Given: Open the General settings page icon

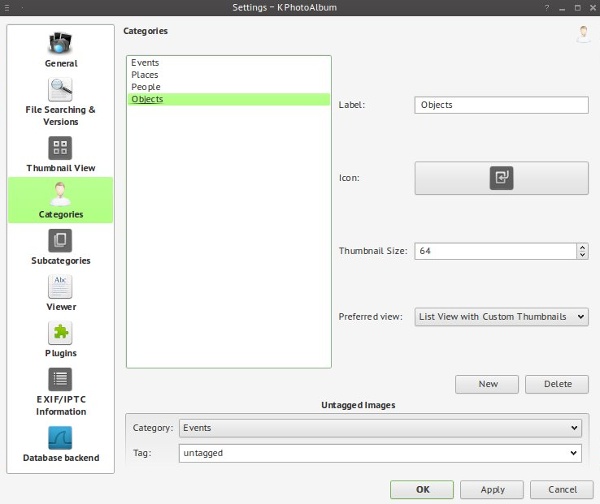Looking at the screenshot, I should (x=60, y=44).
